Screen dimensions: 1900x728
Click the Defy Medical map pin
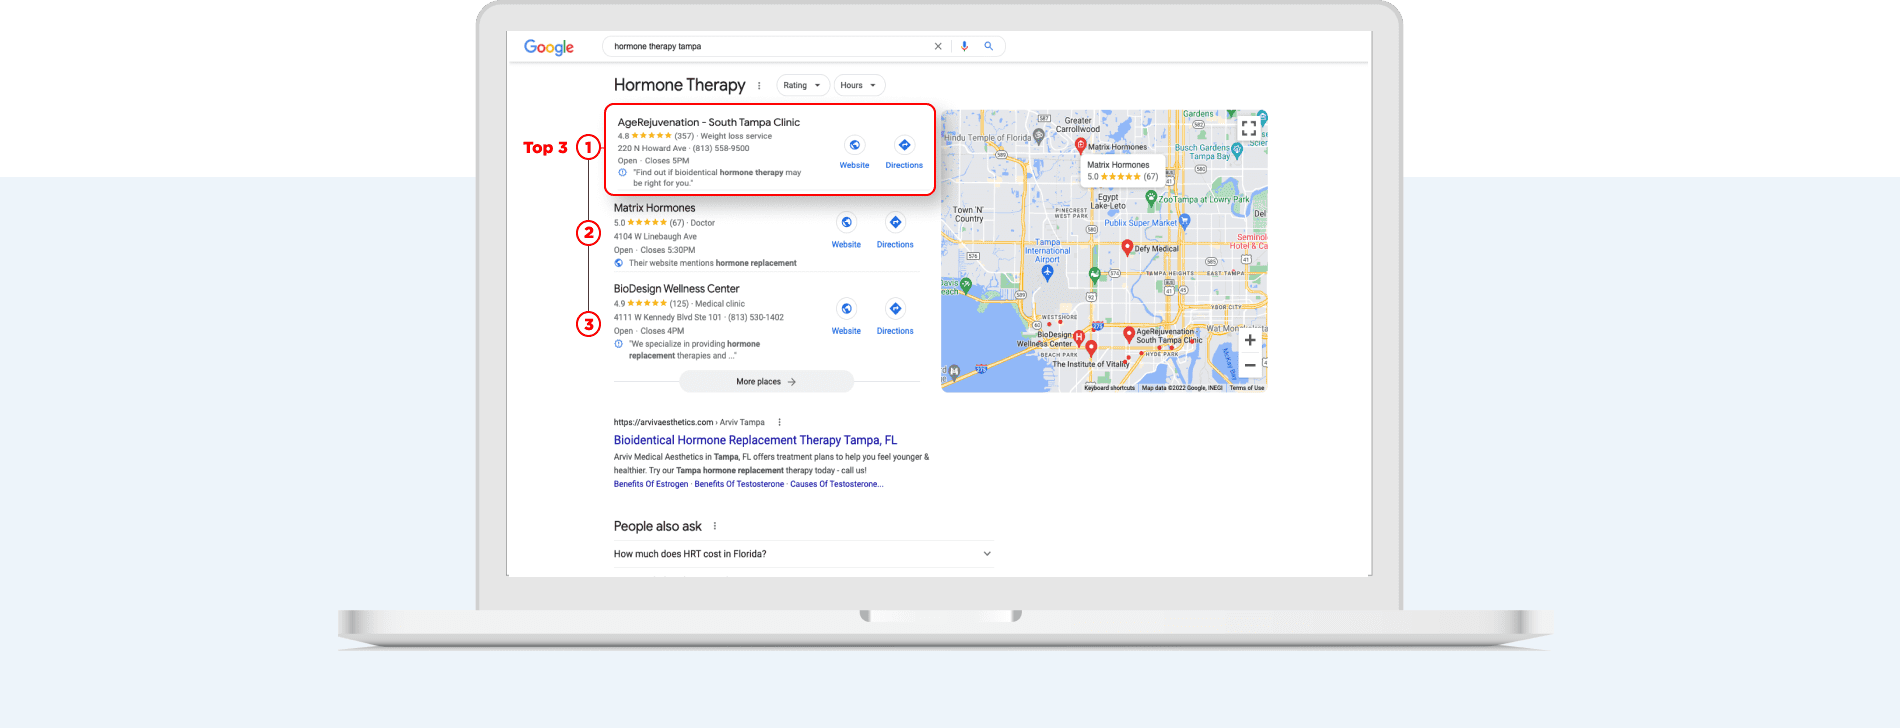[1127, 248]
